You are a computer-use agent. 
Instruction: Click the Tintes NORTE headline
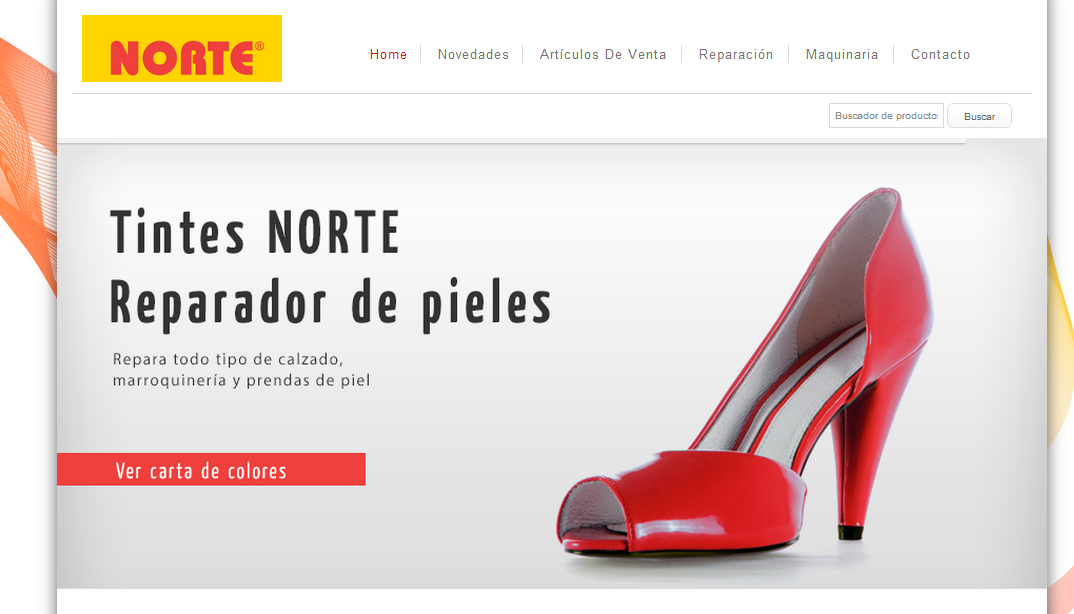(x=255, y=232)
